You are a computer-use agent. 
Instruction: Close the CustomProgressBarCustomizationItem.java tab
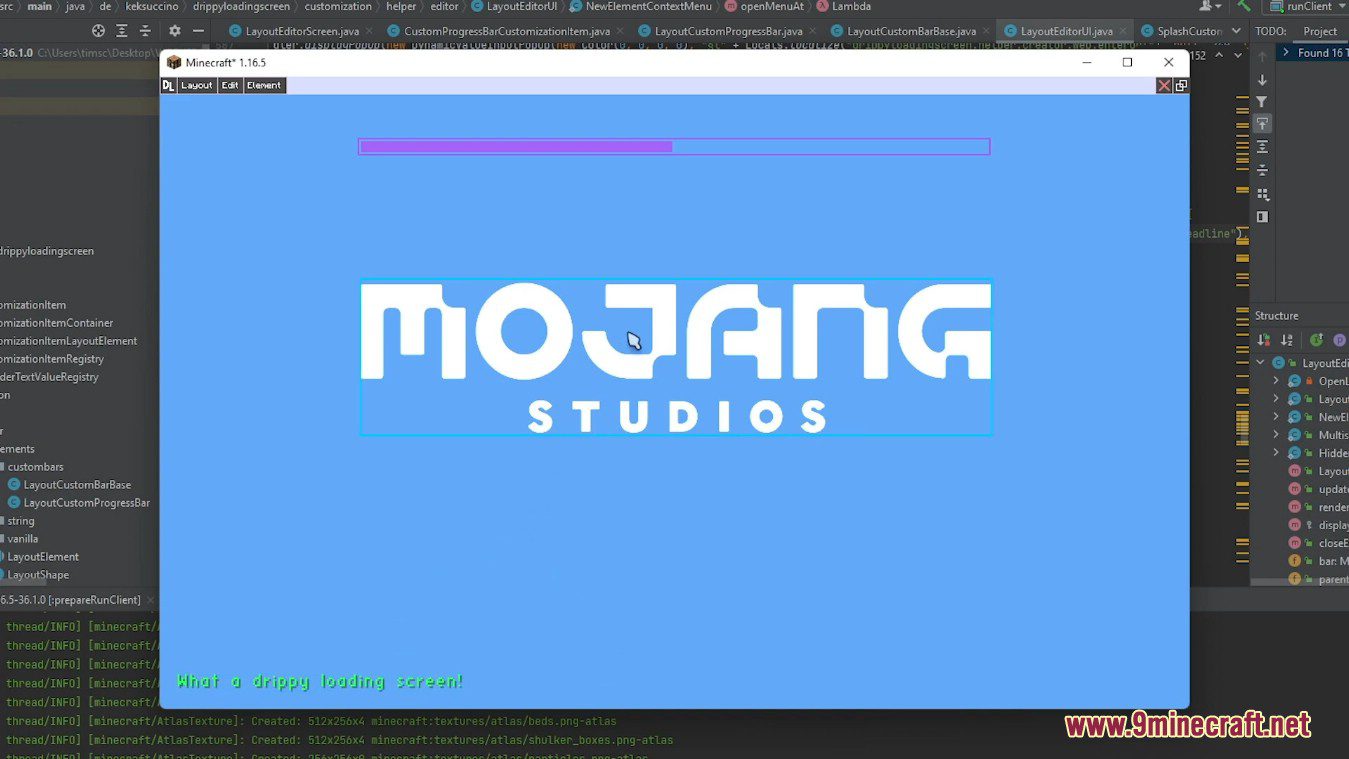(621, 31)
